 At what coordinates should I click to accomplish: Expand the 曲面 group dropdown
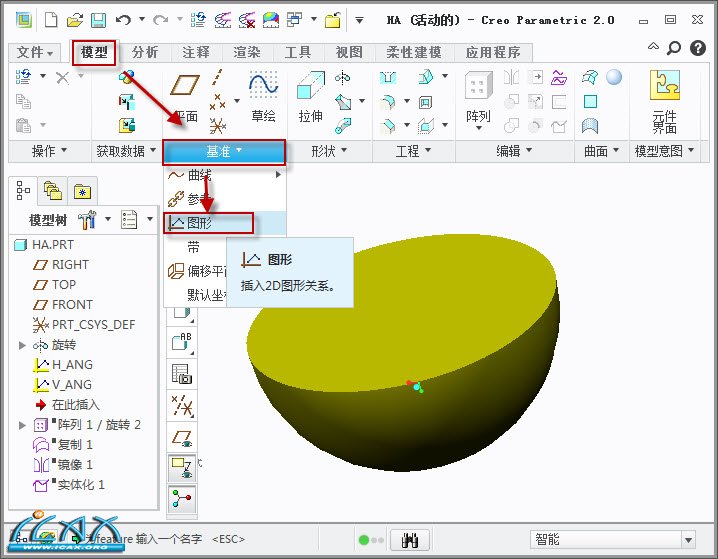click(601, 151)
